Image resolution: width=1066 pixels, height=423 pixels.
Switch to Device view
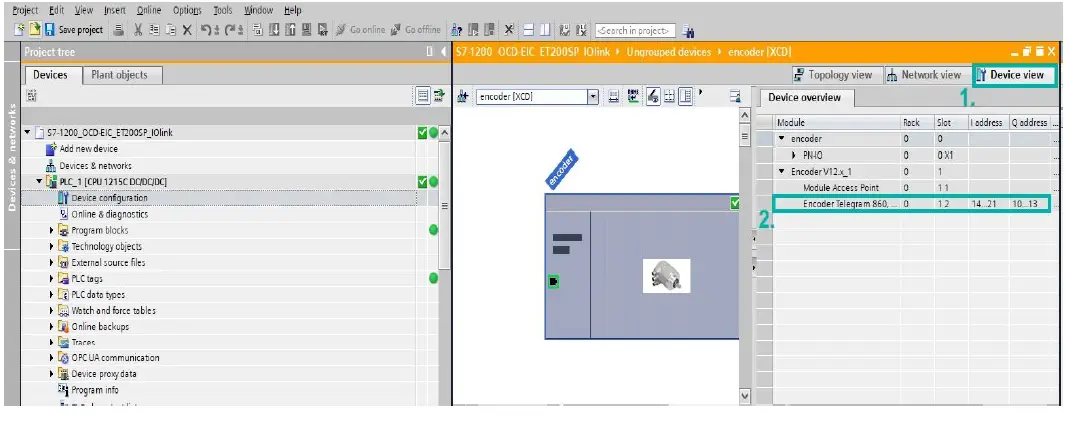(x=1014, y=75)
